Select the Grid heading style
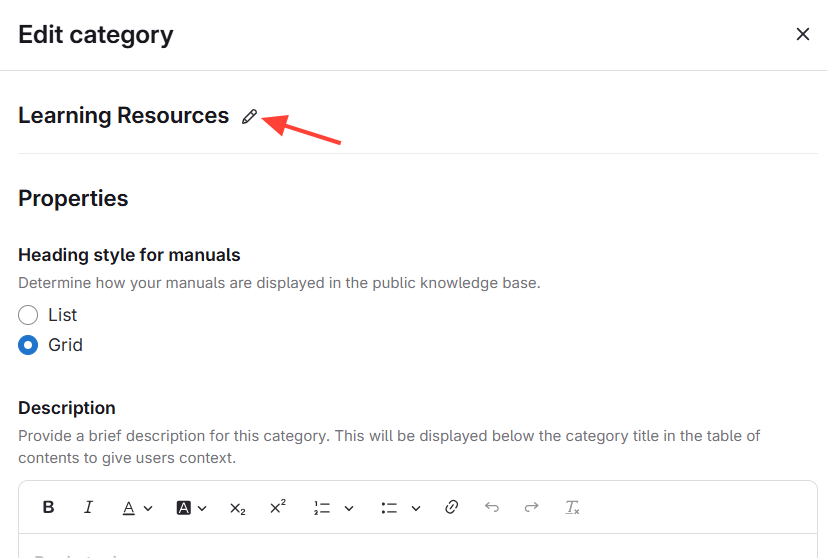Image resolution: width=827 pixels, height=558 pixels. [28, 345]
